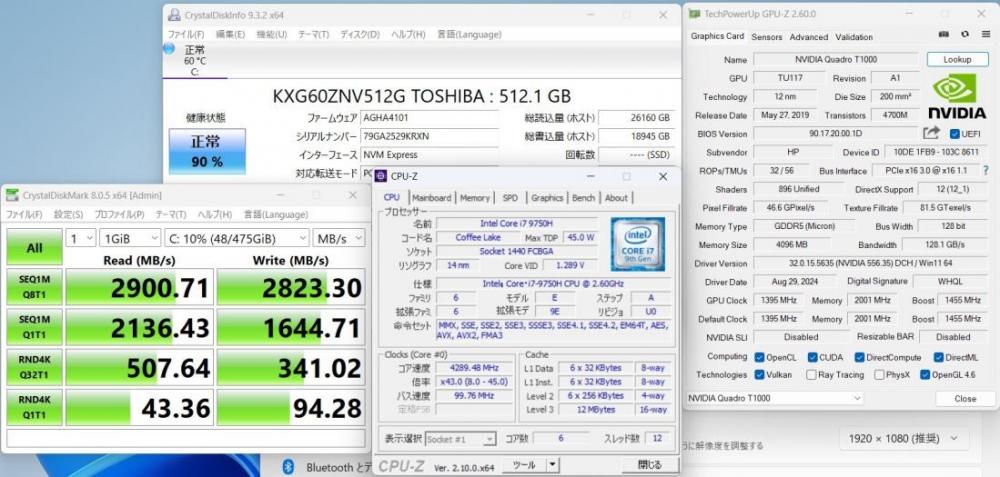Click the Close button in GPU-Z

(965, 399)
